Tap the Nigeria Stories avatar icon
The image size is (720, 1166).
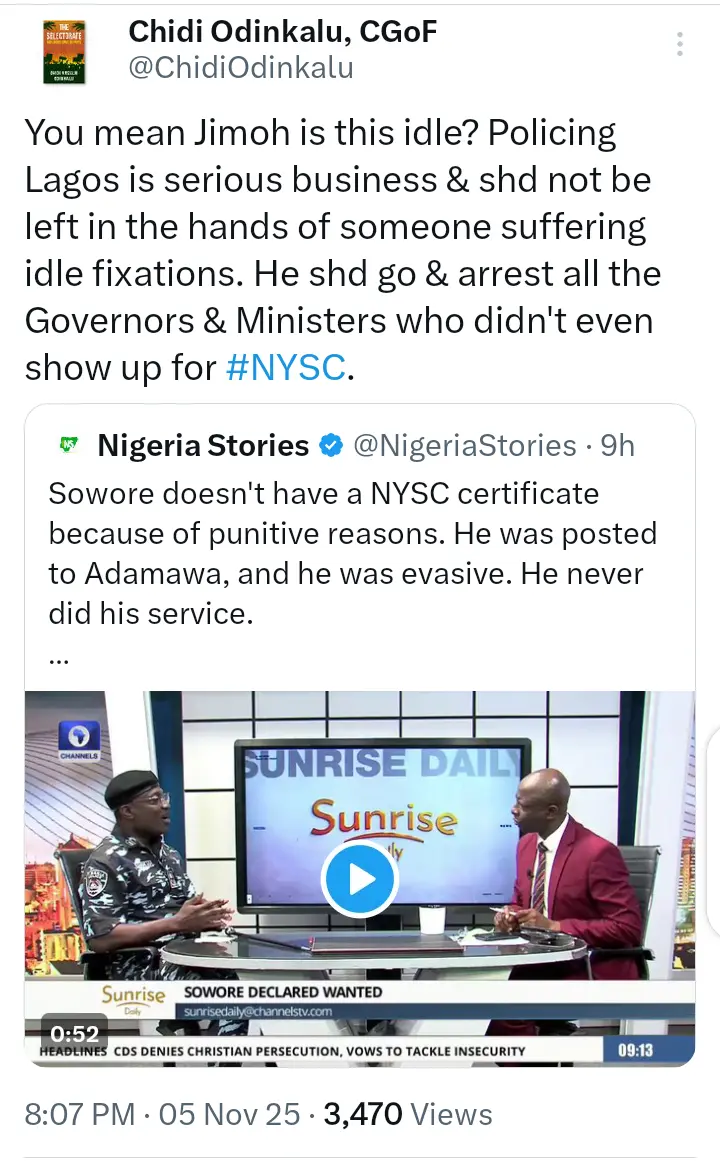click(x=69, y=445)
